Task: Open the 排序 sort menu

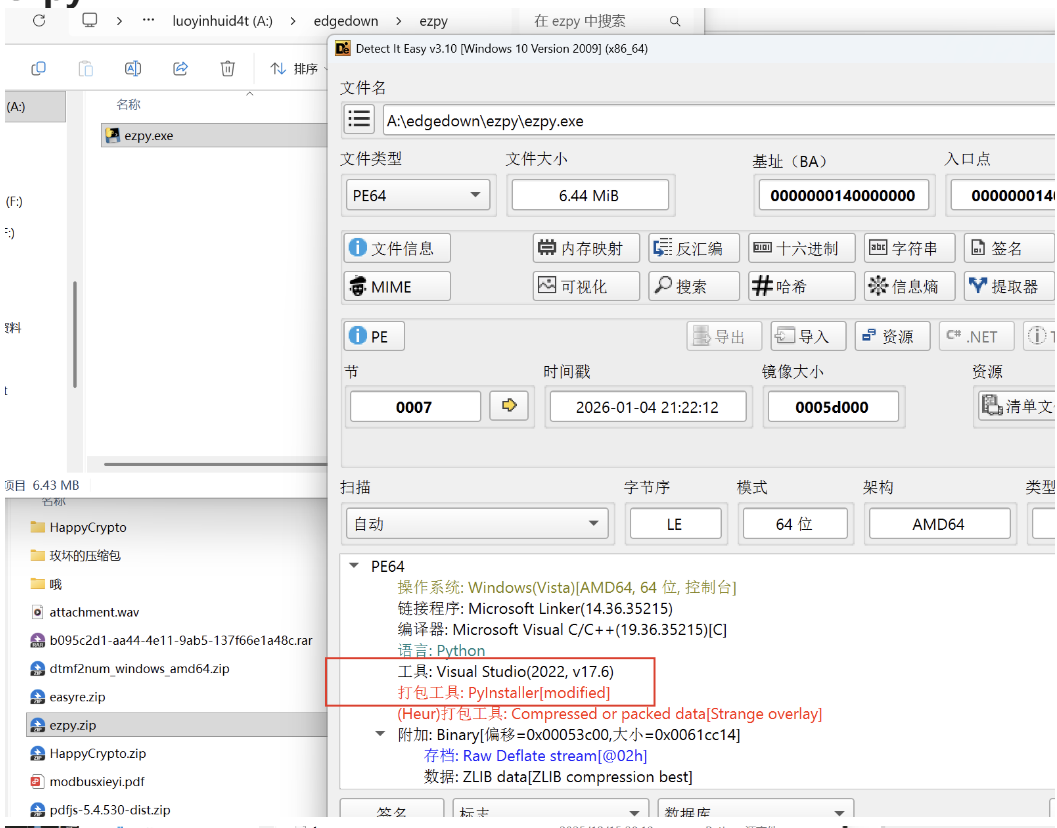Action: [x=295, y=68]
